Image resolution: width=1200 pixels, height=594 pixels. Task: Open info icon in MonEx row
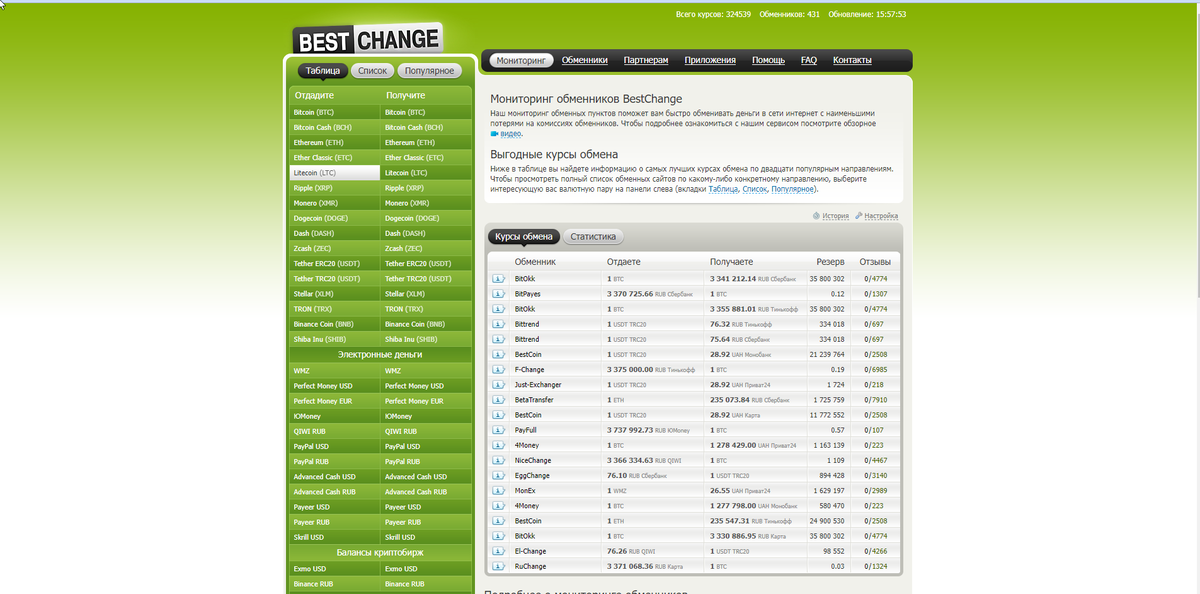(498, 490)
